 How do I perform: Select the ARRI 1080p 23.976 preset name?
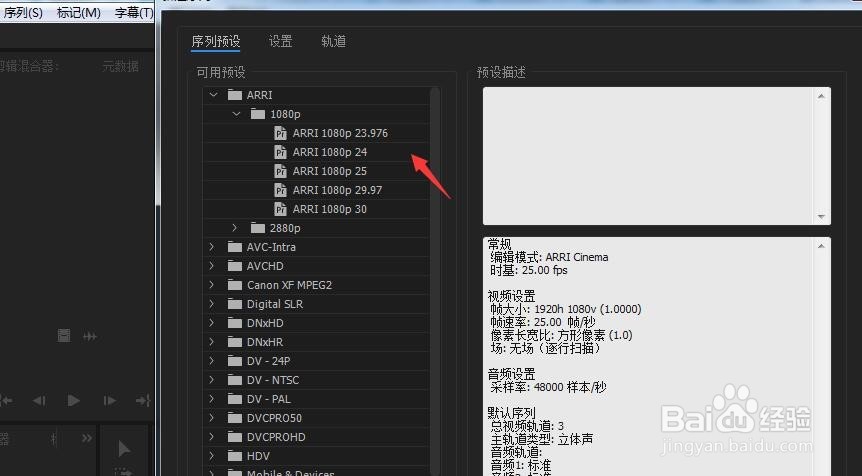(x=340, y=133)
